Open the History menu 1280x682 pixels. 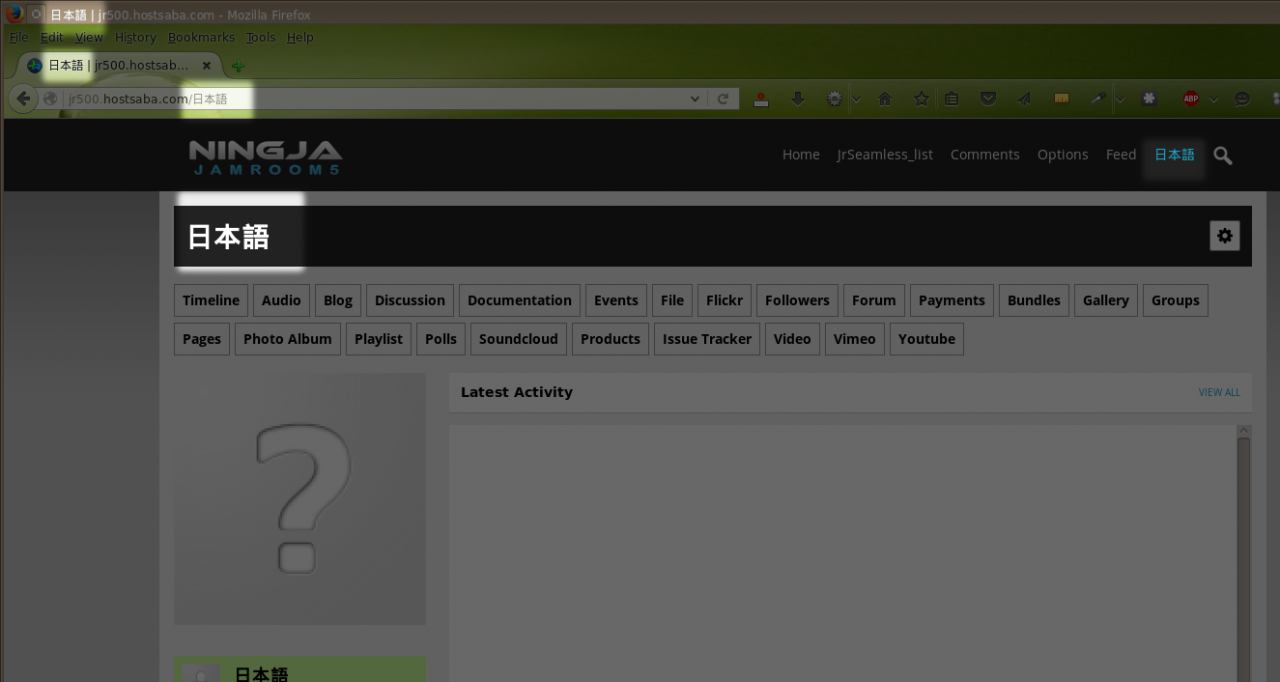pos(135,37)
